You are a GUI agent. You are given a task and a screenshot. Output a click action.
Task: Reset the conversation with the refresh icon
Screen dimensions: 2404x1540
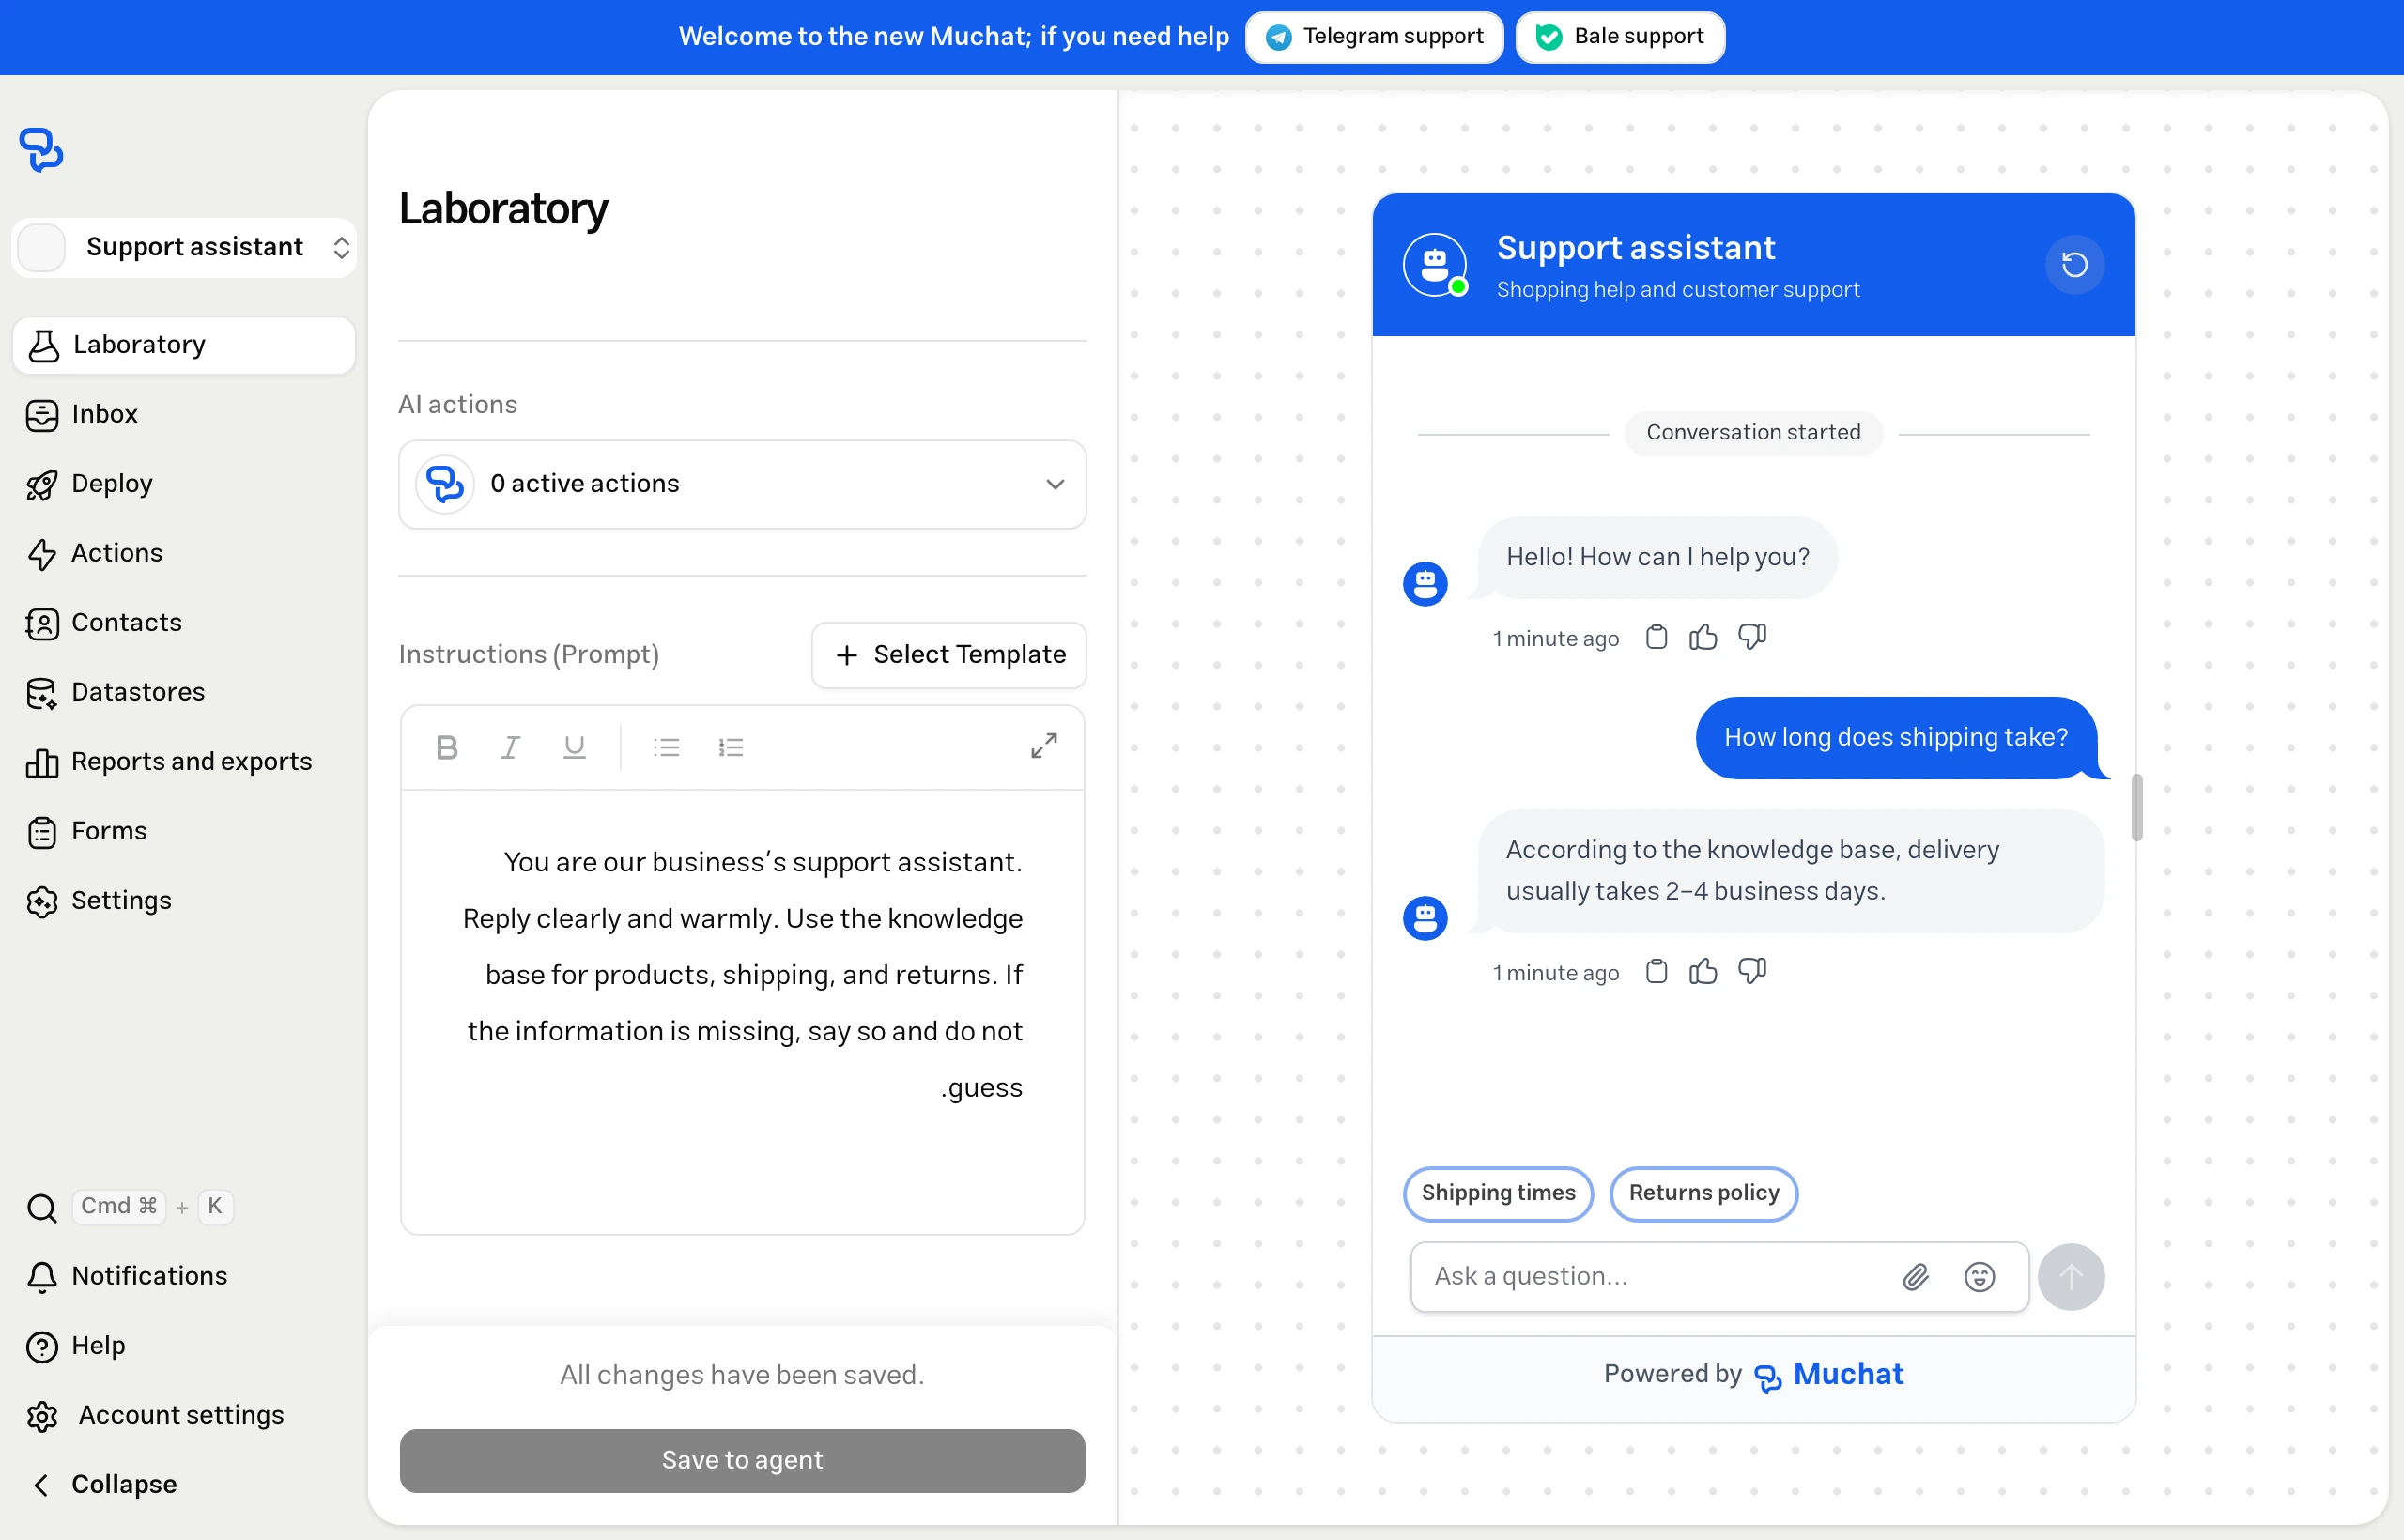tap(2075, 265)
